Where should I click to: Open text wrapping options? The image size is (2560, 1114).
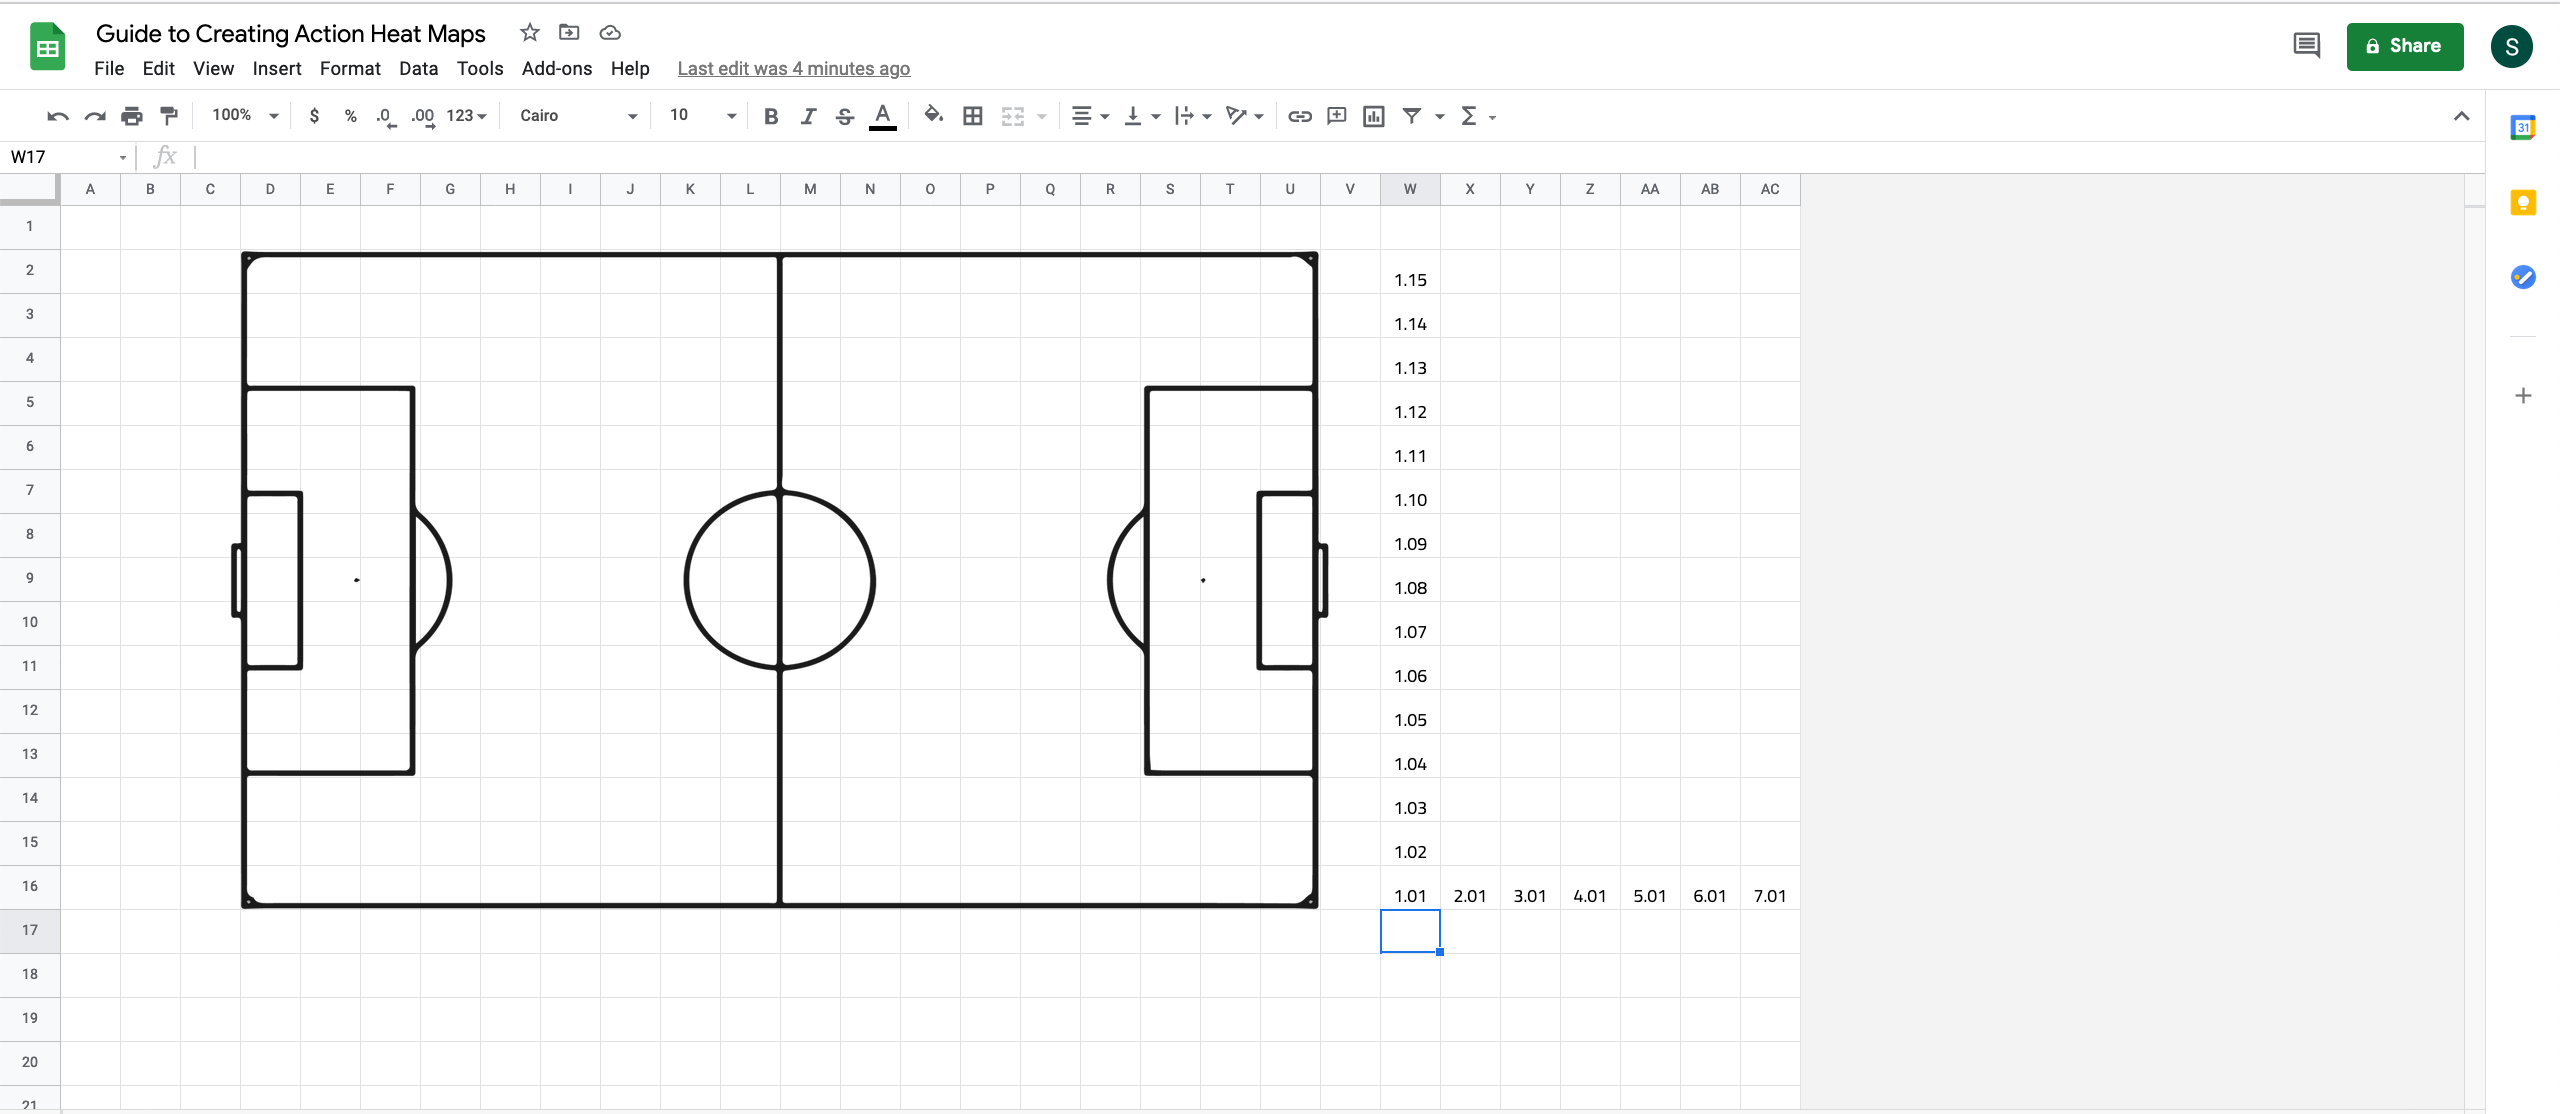[x=1192, y=116]
